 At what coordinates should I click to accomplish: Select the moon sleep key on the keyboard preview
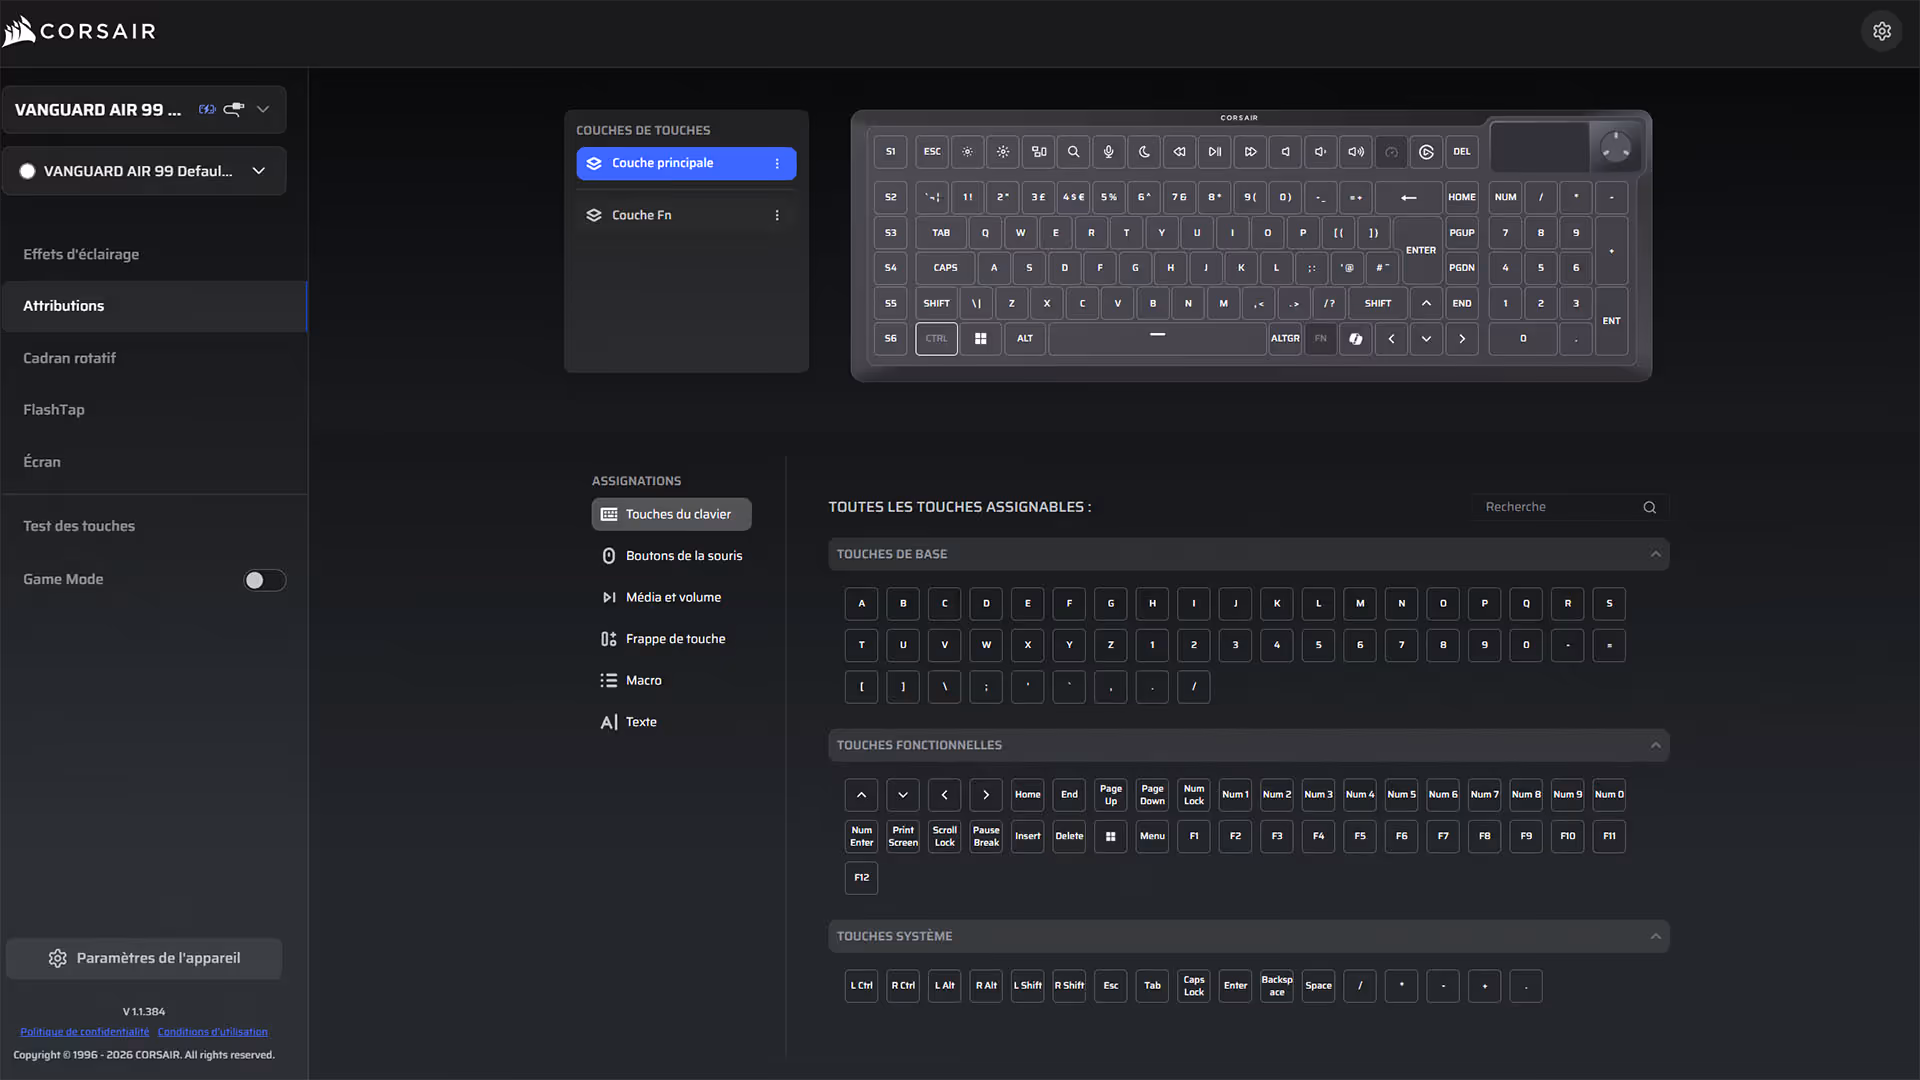[1144, 152]
